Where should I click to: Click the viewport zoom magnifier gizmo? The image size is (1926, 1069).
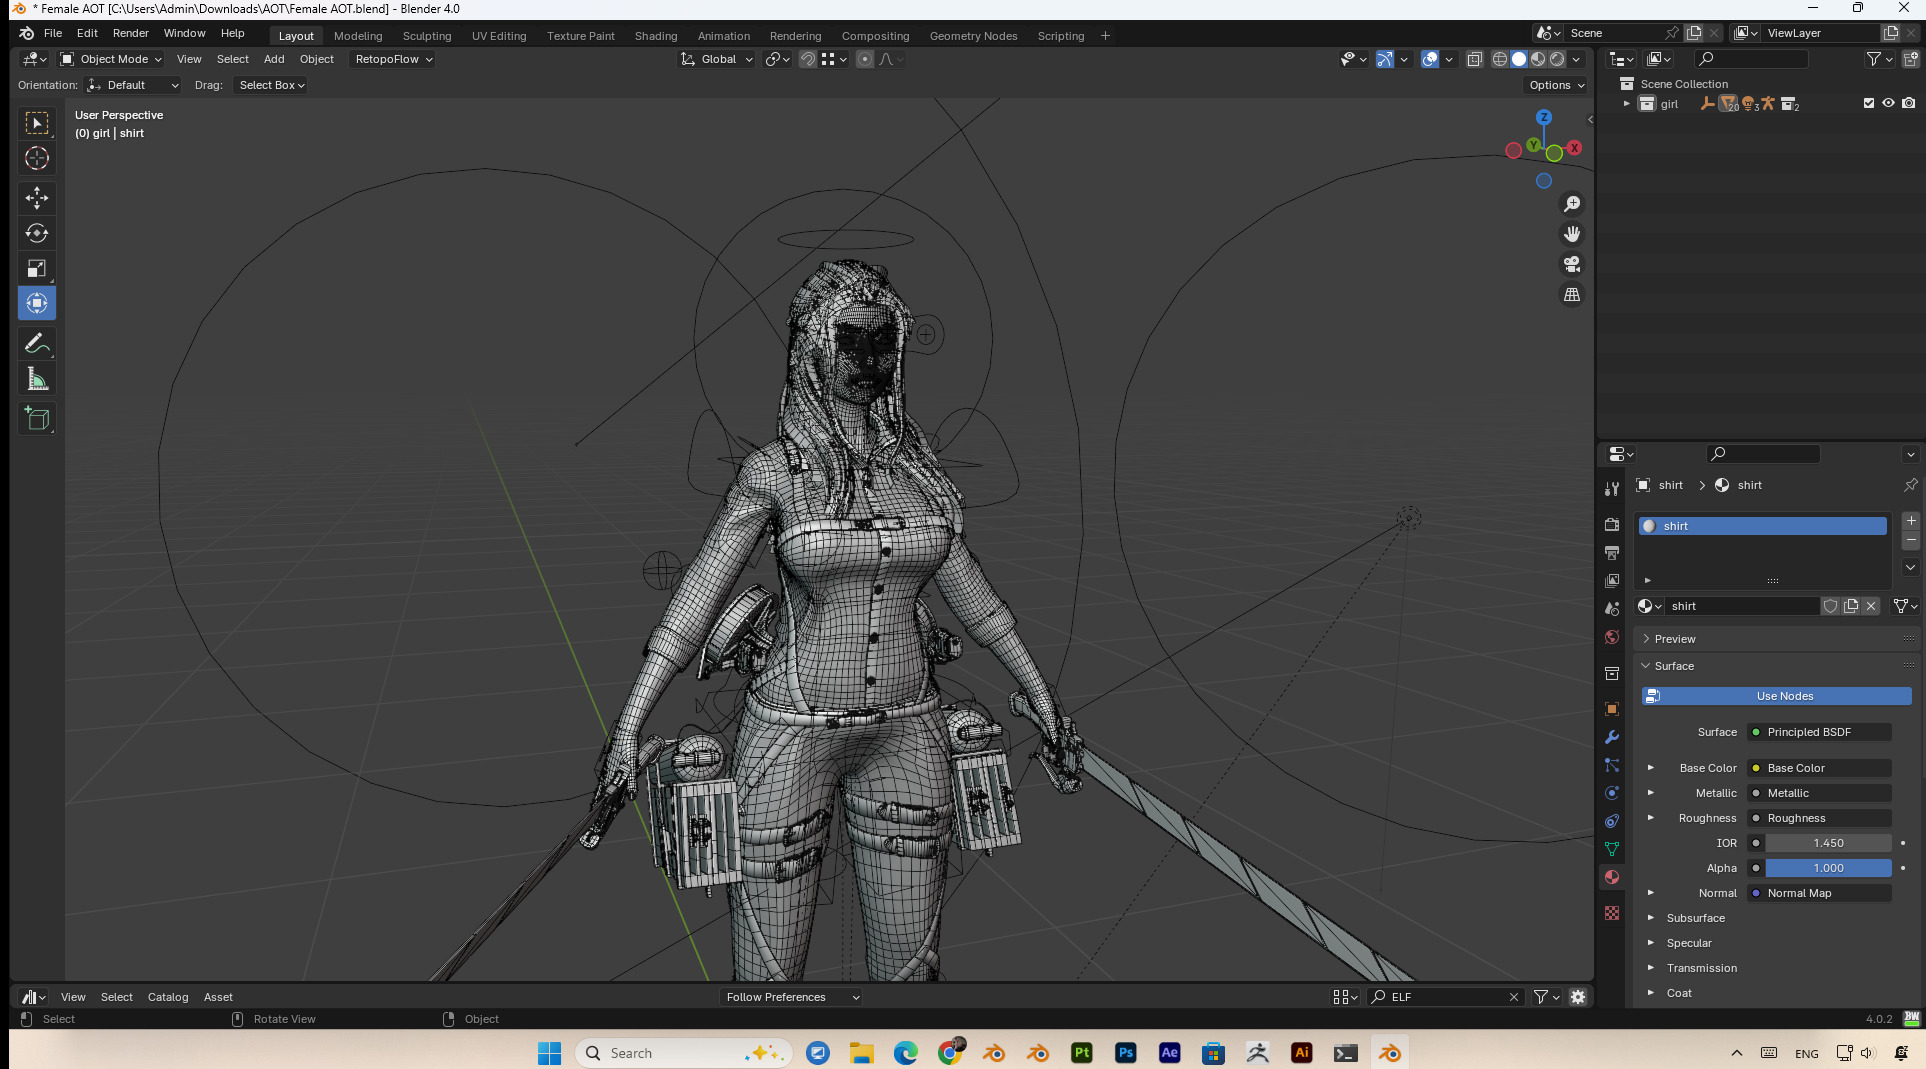pos(1572,204)
